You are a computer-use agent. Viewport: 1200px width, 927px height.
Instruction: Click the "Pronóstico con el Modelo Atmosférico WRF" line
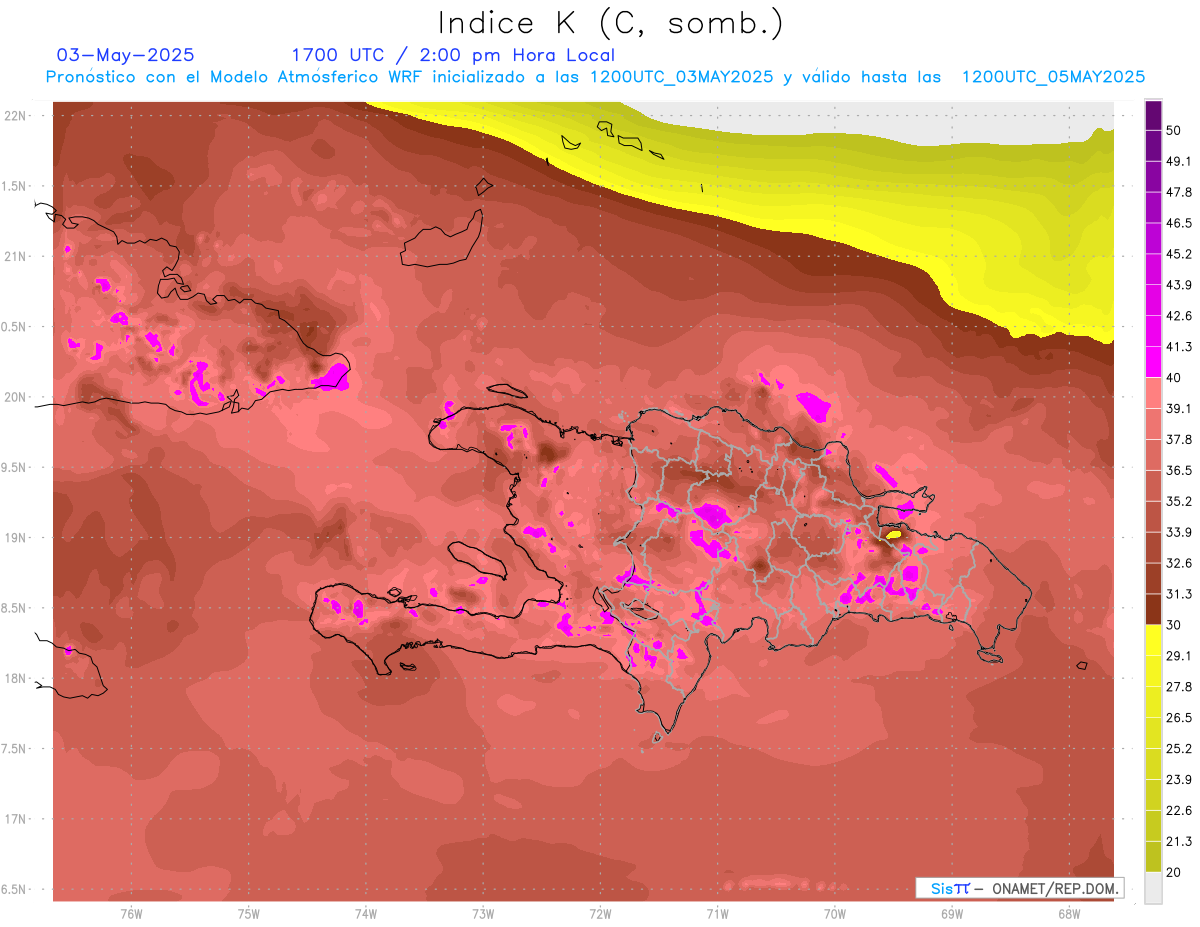[595, 77]
